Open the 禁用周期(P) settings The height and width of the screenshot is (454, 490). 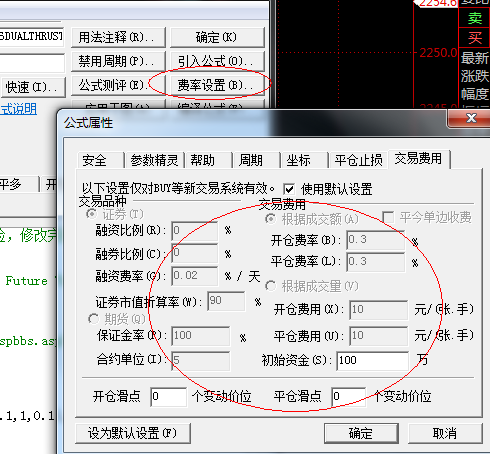coord(118,61)
